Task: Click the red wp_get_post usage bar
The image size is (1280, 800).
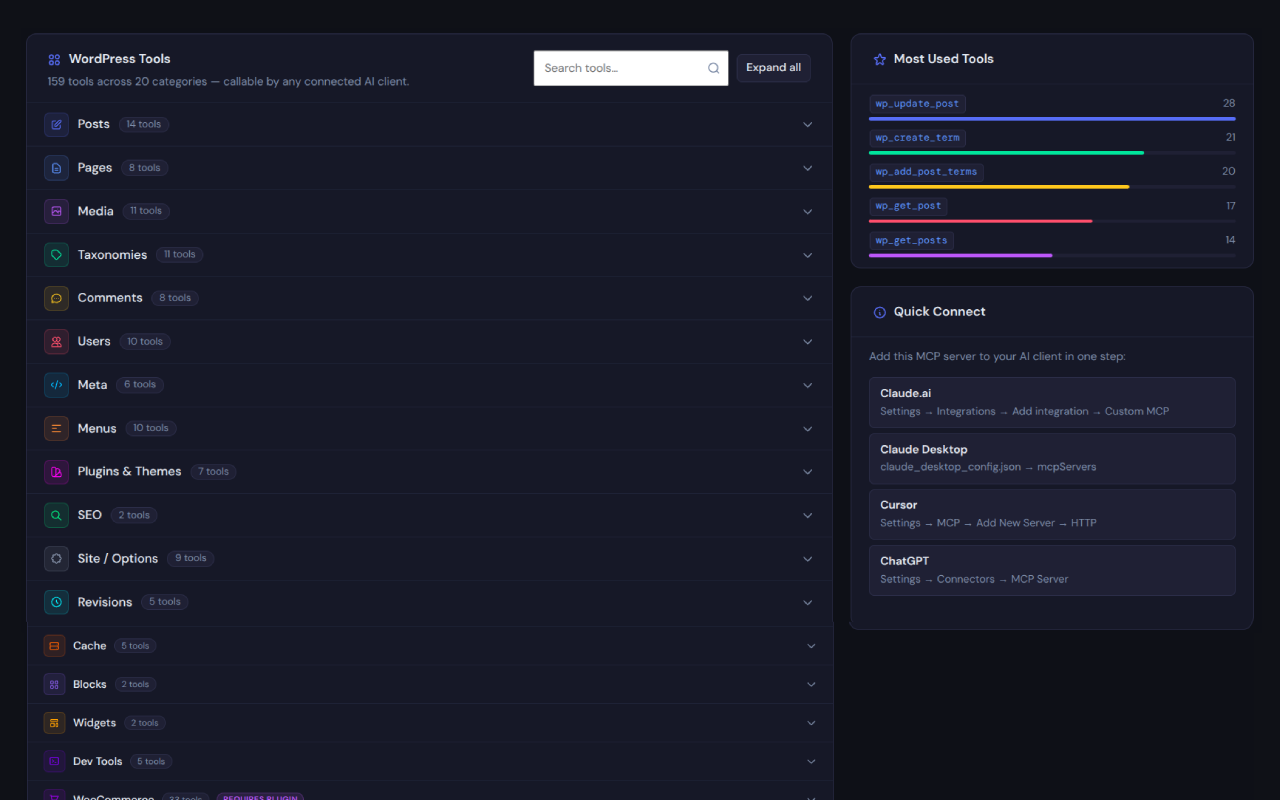Action: pos(981,221)
